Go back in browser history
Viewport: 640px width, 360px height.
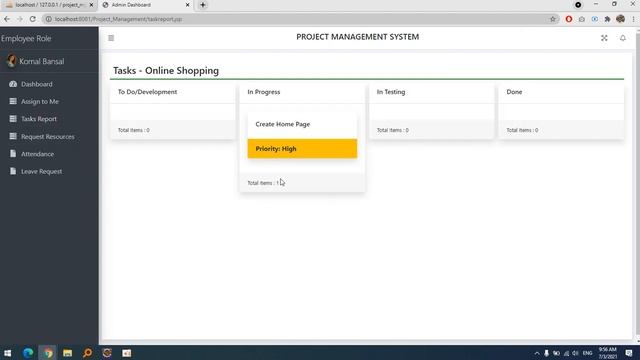click(7, 19)
